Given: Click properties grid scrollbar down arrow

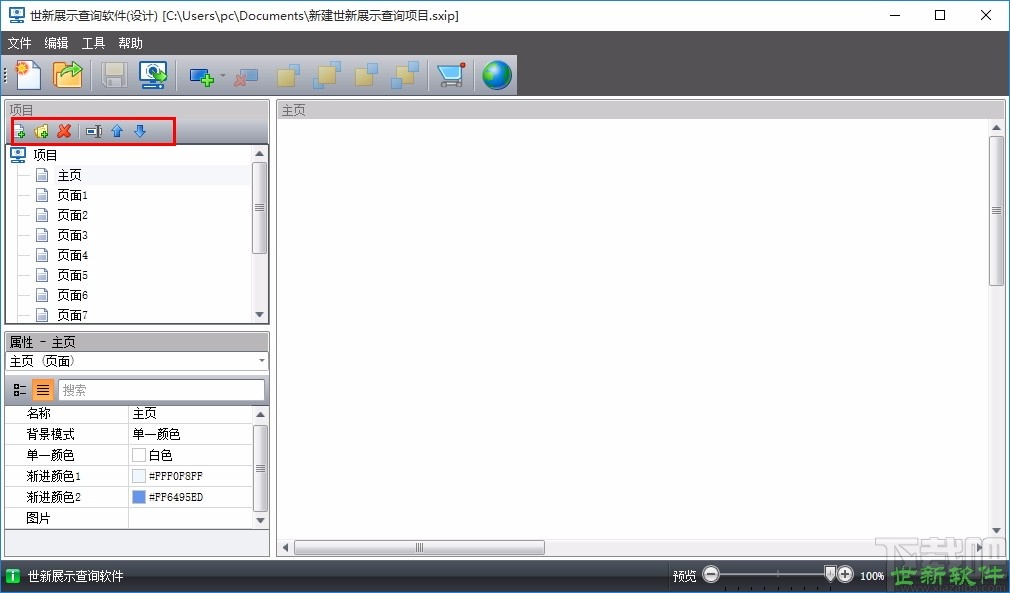Looking at the screenshot, I should point(260,521).
